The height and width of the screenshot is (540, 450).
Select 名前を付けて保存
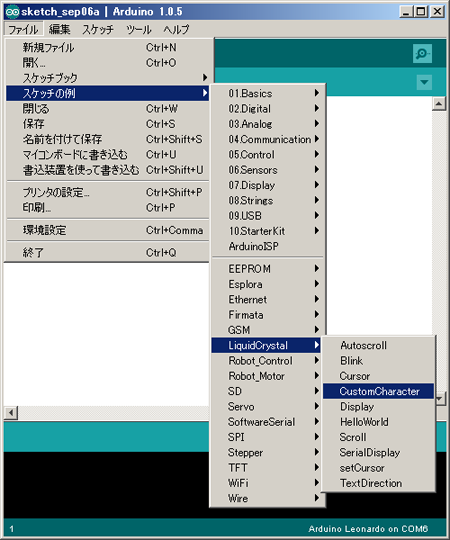pyautogui.click(x=107, y=139)
